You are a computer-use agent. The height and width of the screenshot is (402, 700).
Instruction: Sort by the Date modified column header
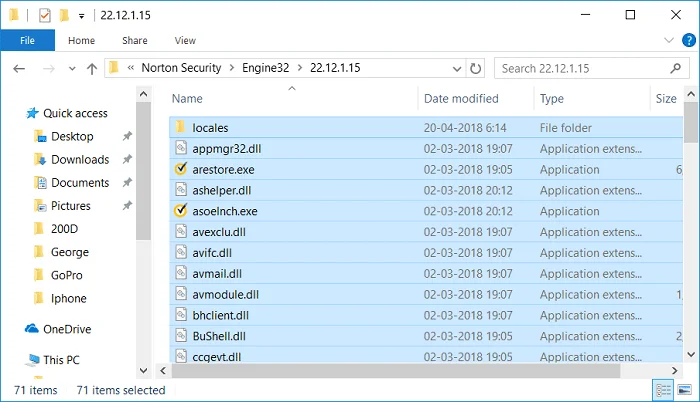[461, 99]
